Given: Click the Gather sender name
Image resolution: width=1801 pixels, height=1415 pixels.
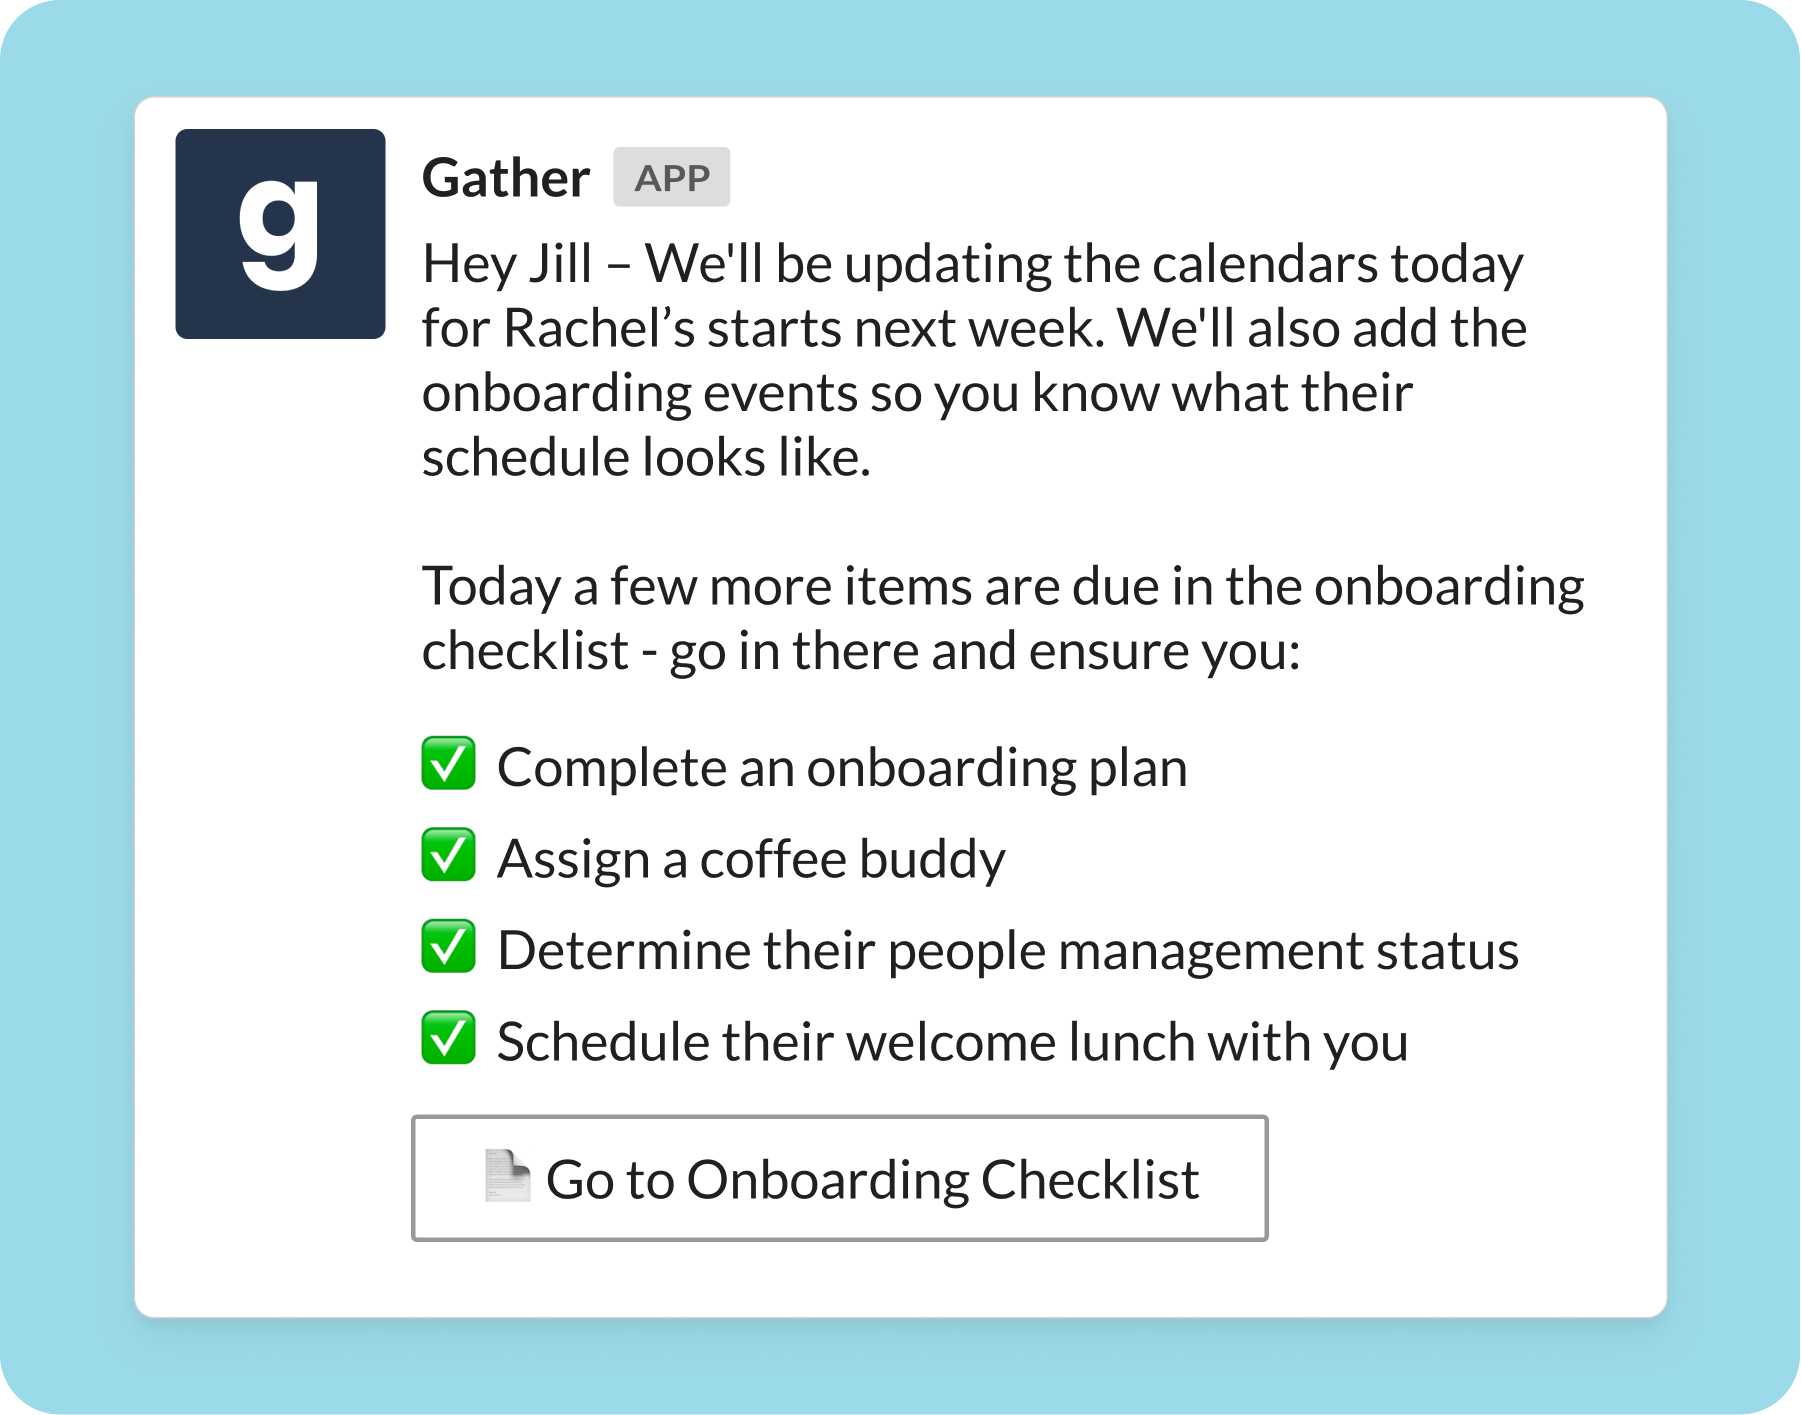Looking at the screenshot, I should click(506, 178).
